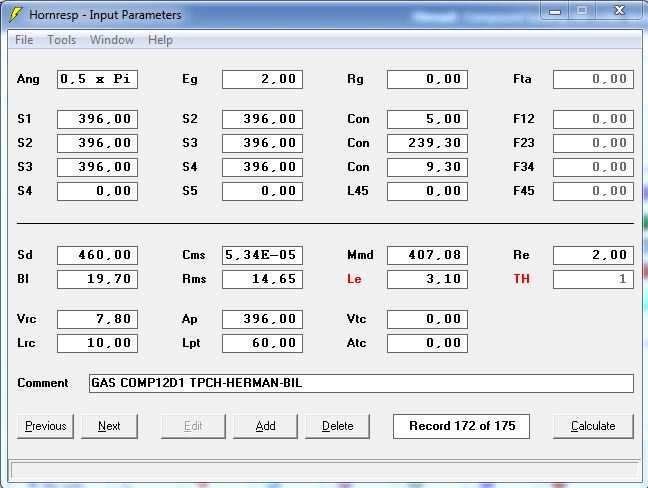
Task: Click the Delete record button
Action: click(338, 426)
